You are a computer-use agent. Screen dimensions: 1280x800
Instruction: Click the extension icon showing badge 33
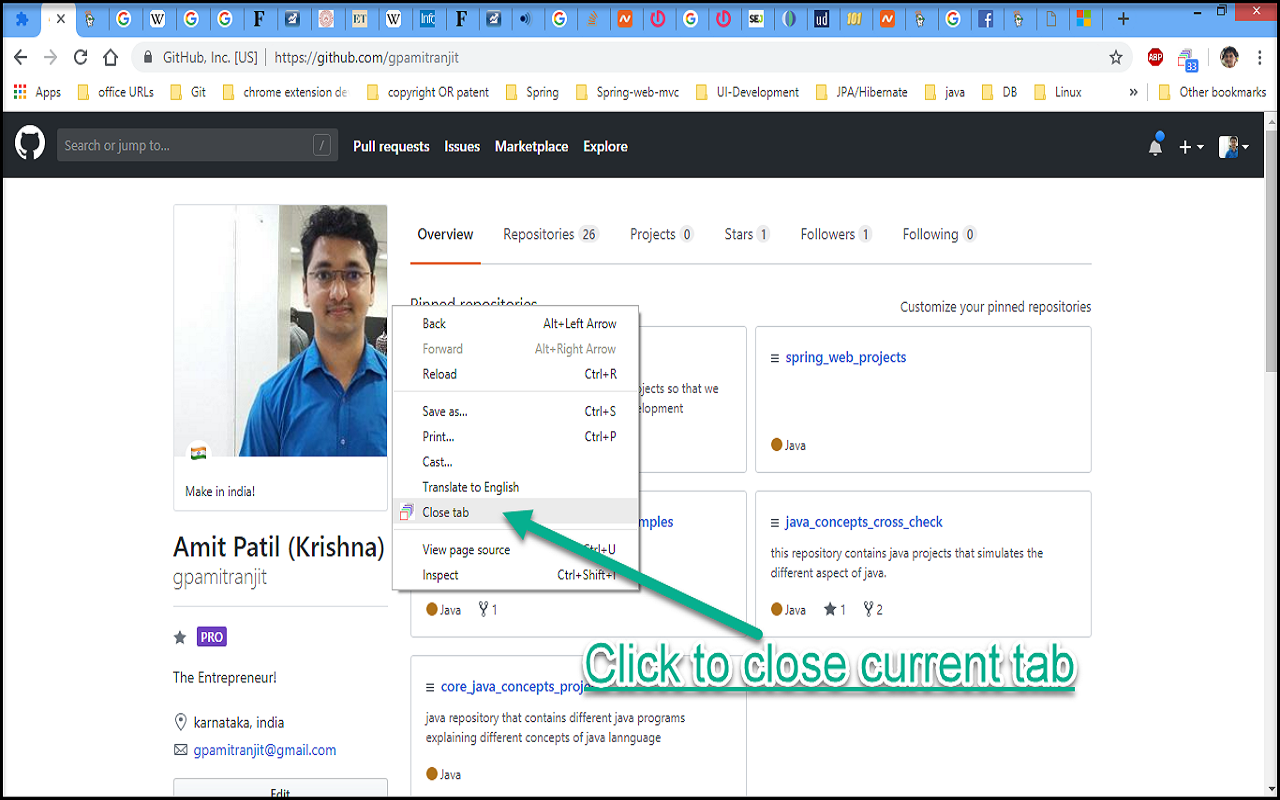pyautogui.click(x=1186, y=59)
